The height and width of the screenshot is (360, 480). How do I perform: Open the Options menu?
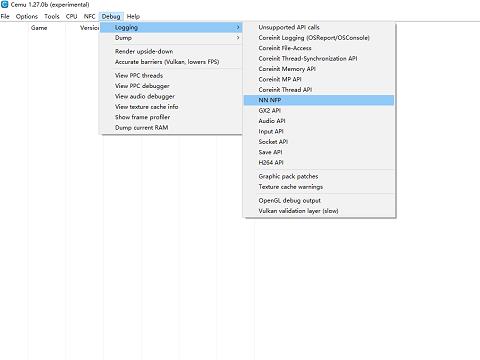27,16
